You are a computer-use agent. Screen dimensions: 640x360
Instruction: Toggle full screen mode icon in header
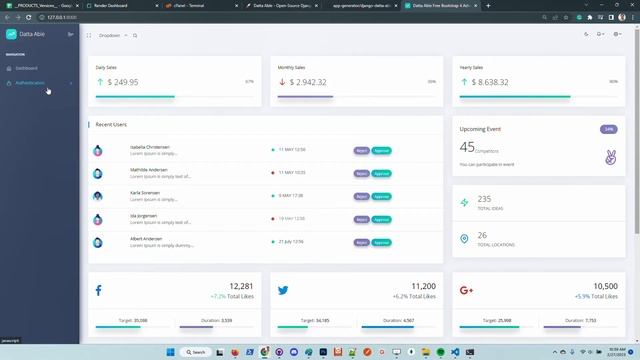[x=89, y=36]
